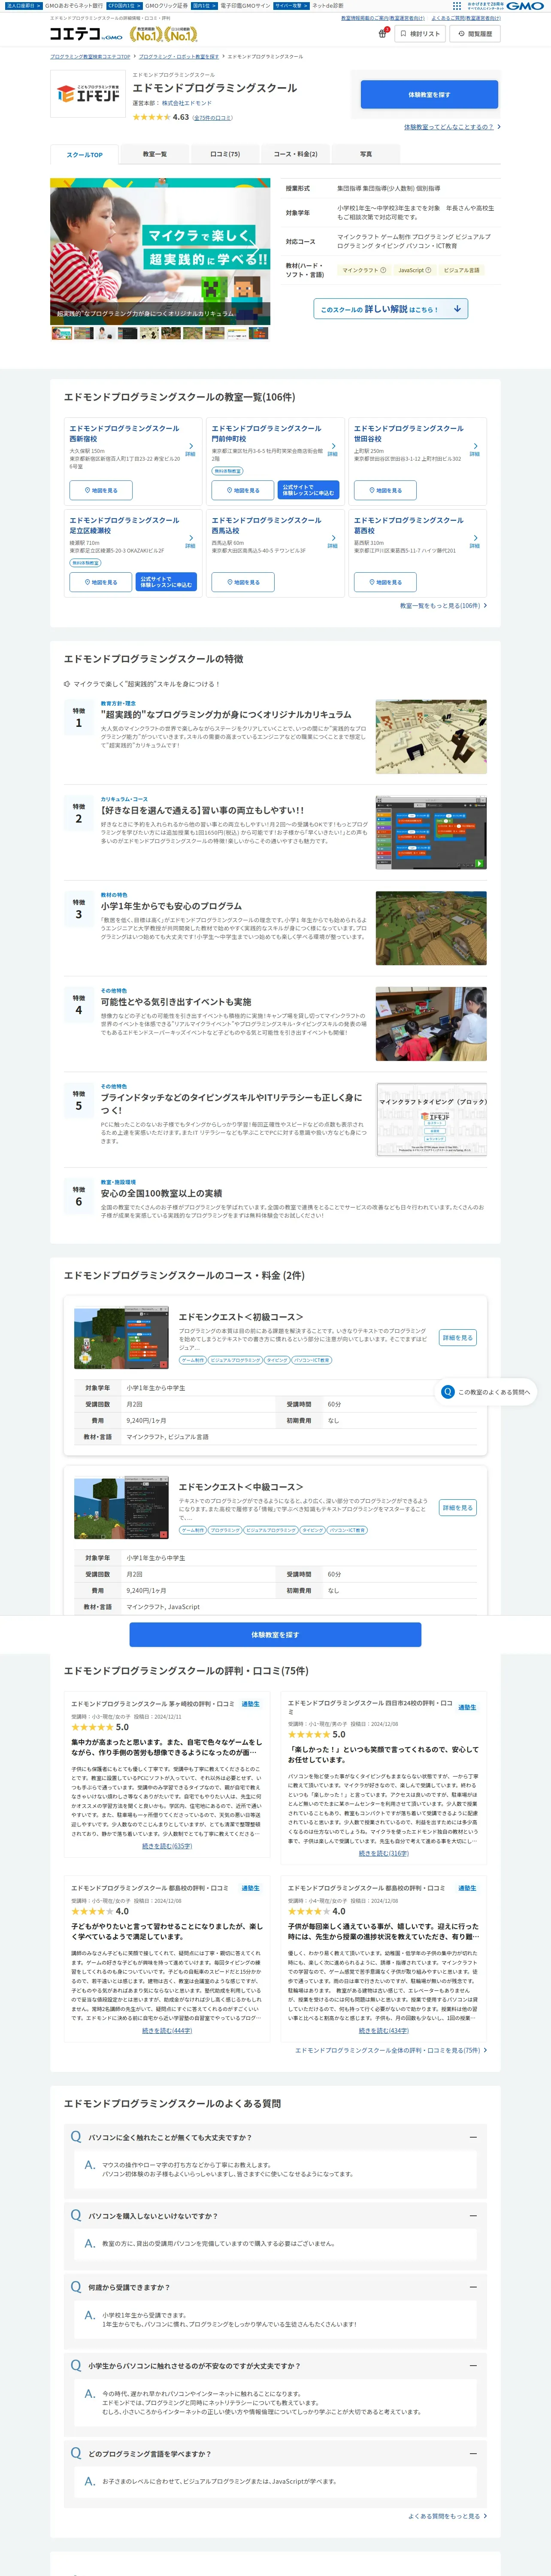Switch to the 教室一覧 tab
Screen dimensions: 551x2576
[x=154, y=154]
